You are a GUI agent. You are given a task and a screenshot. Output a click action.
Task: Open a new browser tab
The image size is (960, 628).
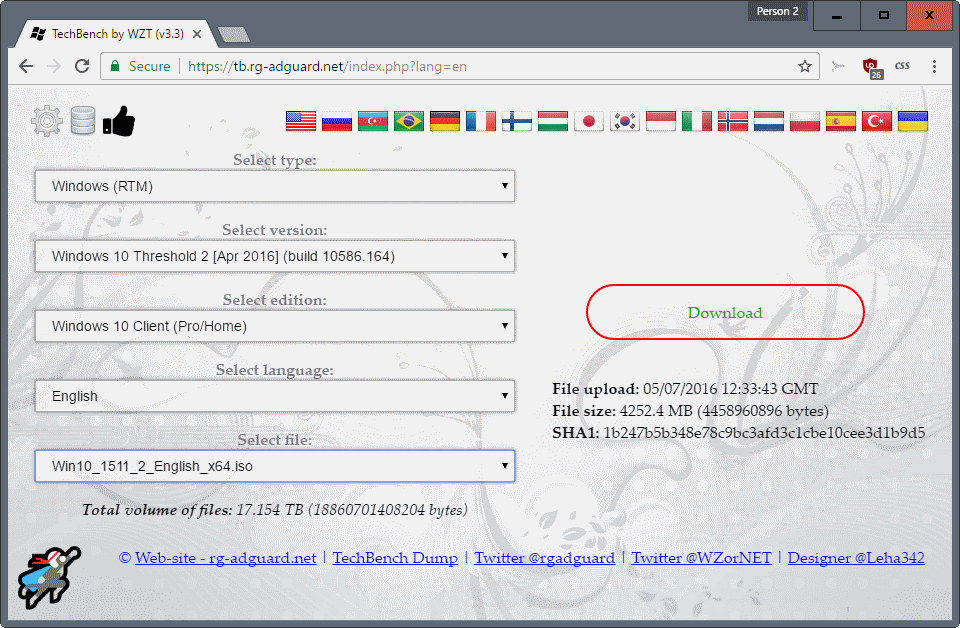(x=234, y=35)
